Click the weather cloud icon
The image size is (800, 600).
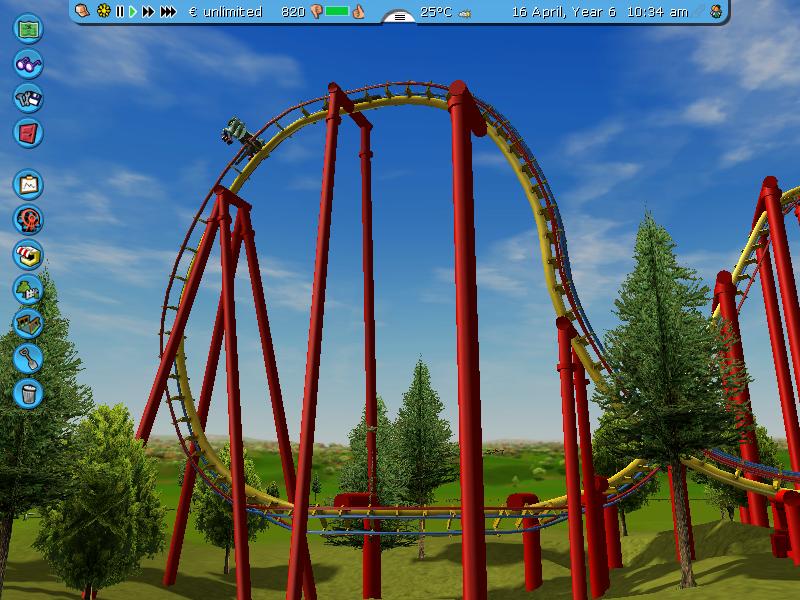pos(464,14)
